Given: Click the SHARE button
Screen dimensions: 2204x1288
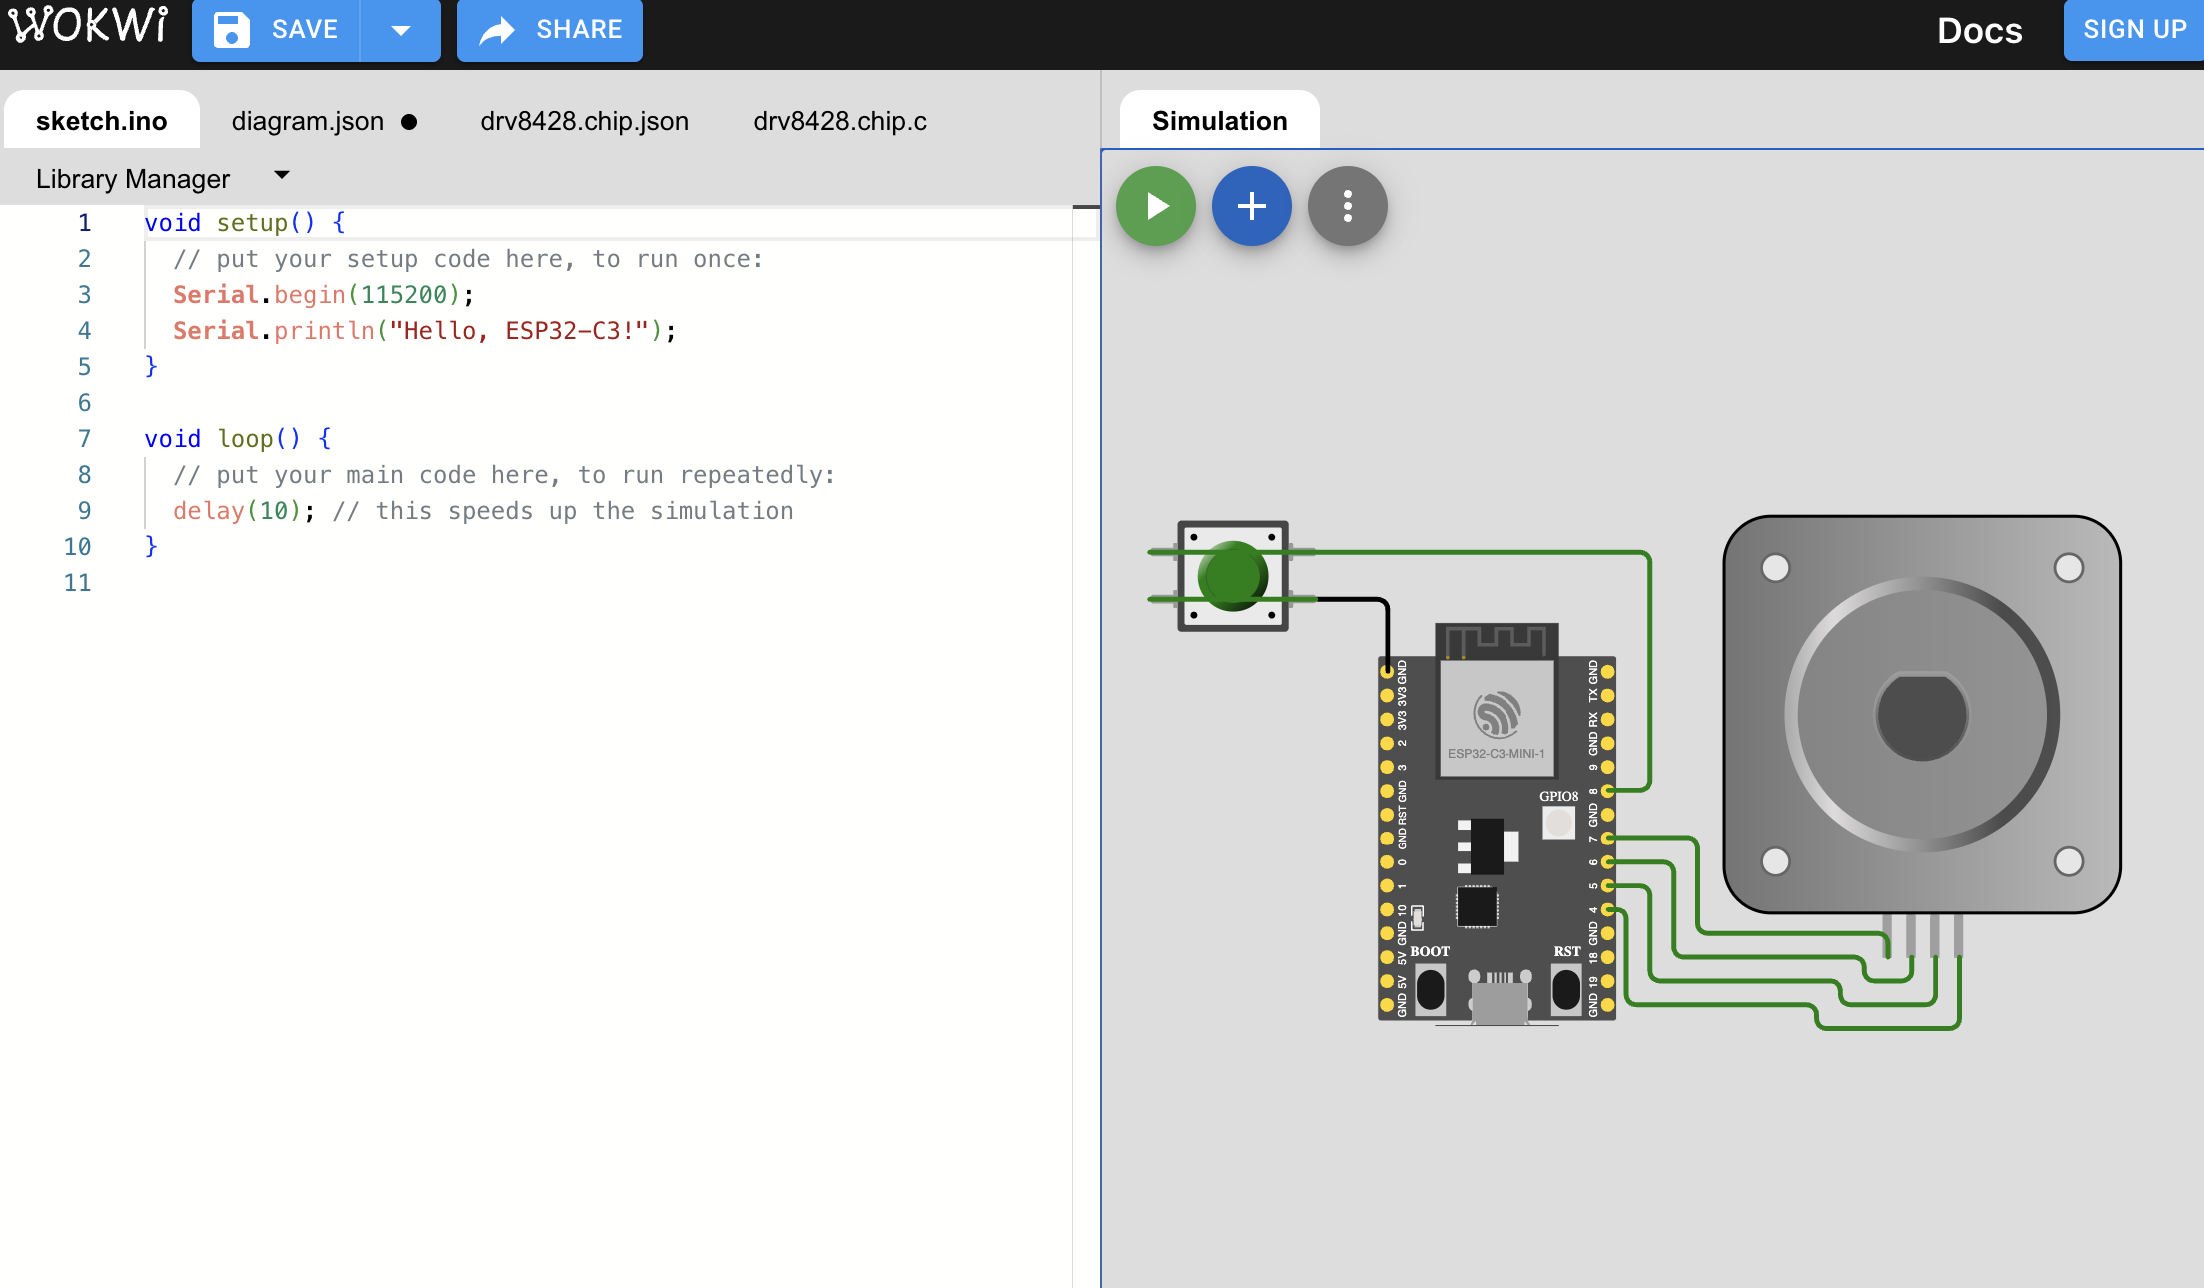Looking at the screenshot, I should coord(550,30).
